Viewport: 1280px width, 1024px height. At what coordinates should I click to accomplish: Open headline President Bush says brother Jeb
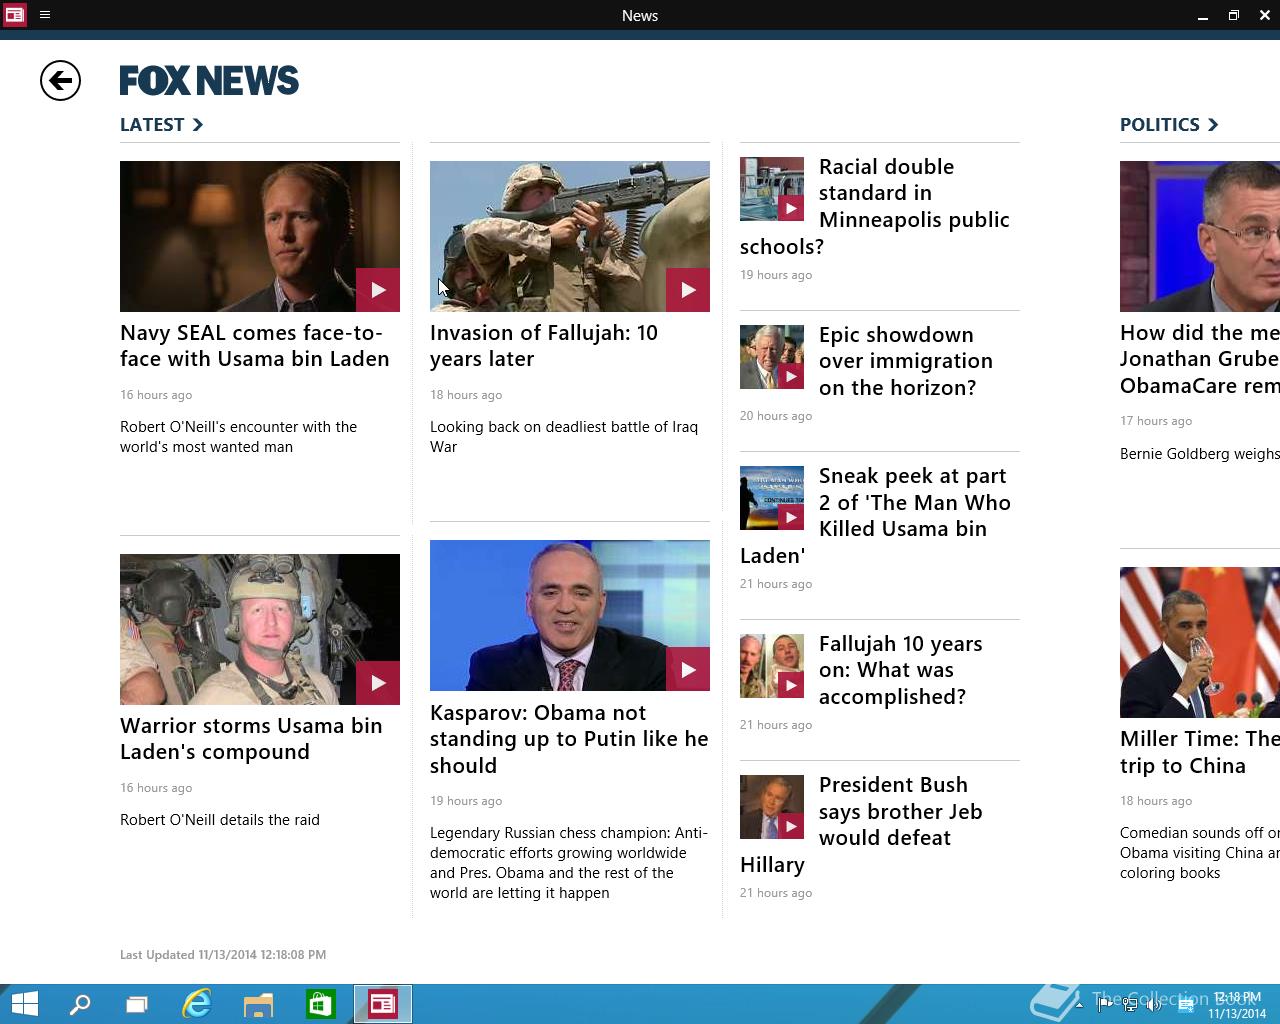[x=862, y=824]
